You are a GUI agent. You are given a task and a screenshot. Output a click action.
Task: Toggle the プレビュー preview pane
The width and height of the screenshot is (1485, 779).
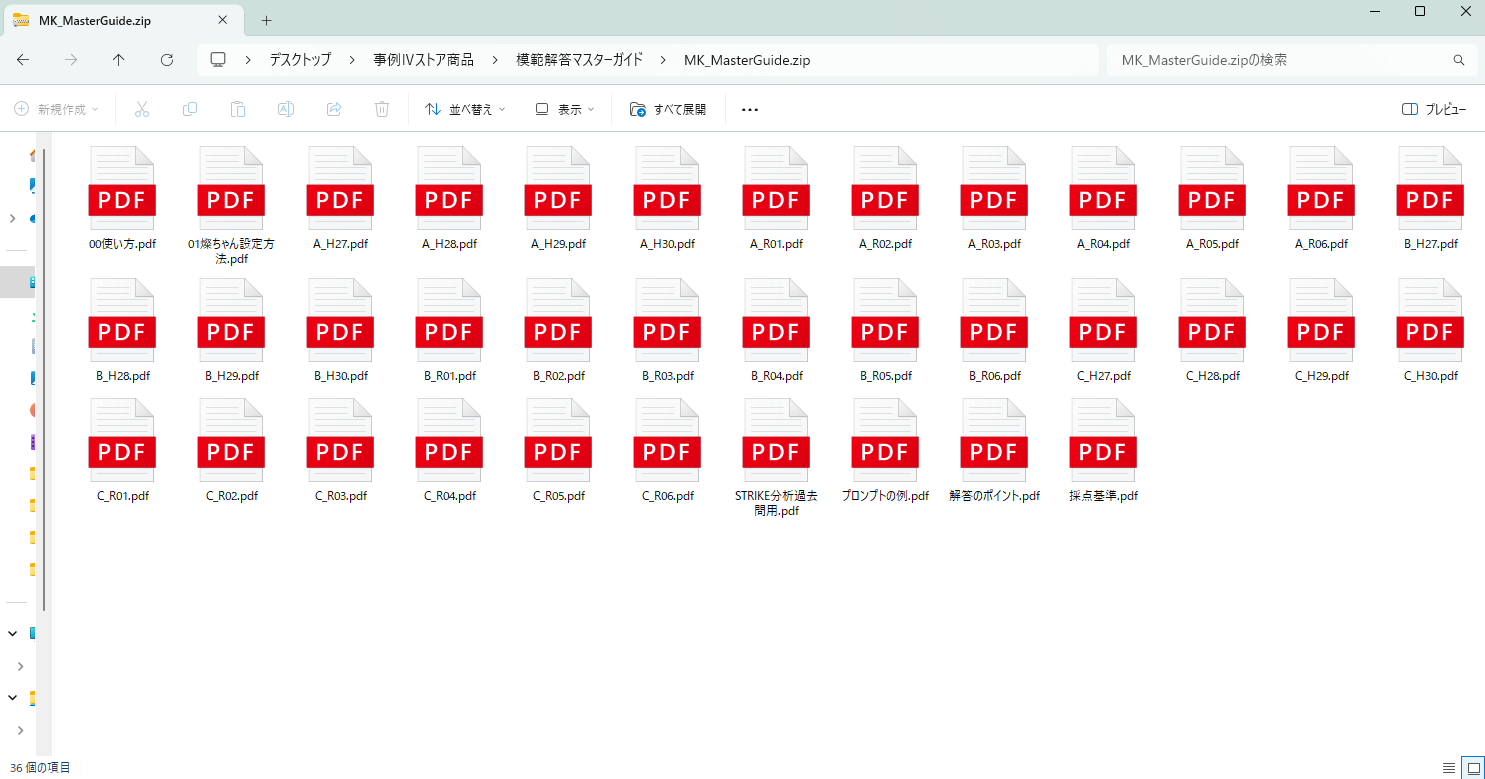pyautogui.click(x=1434, y=109)
